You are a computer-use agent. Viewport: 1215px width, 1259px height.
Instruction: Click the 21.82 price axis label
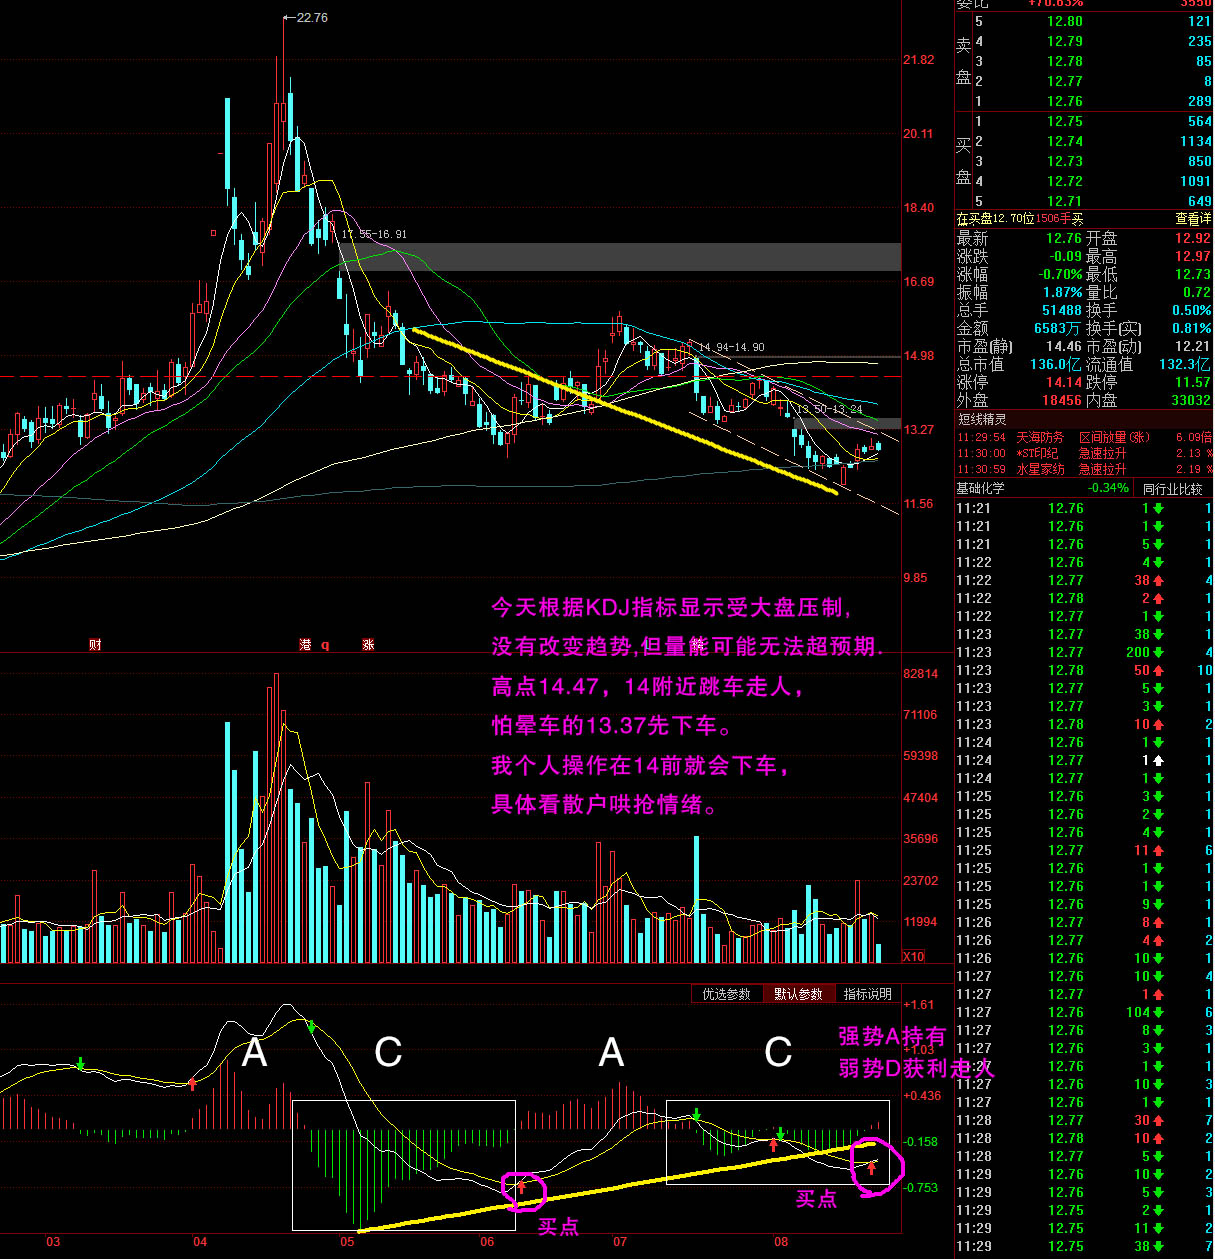coord(918,60)
